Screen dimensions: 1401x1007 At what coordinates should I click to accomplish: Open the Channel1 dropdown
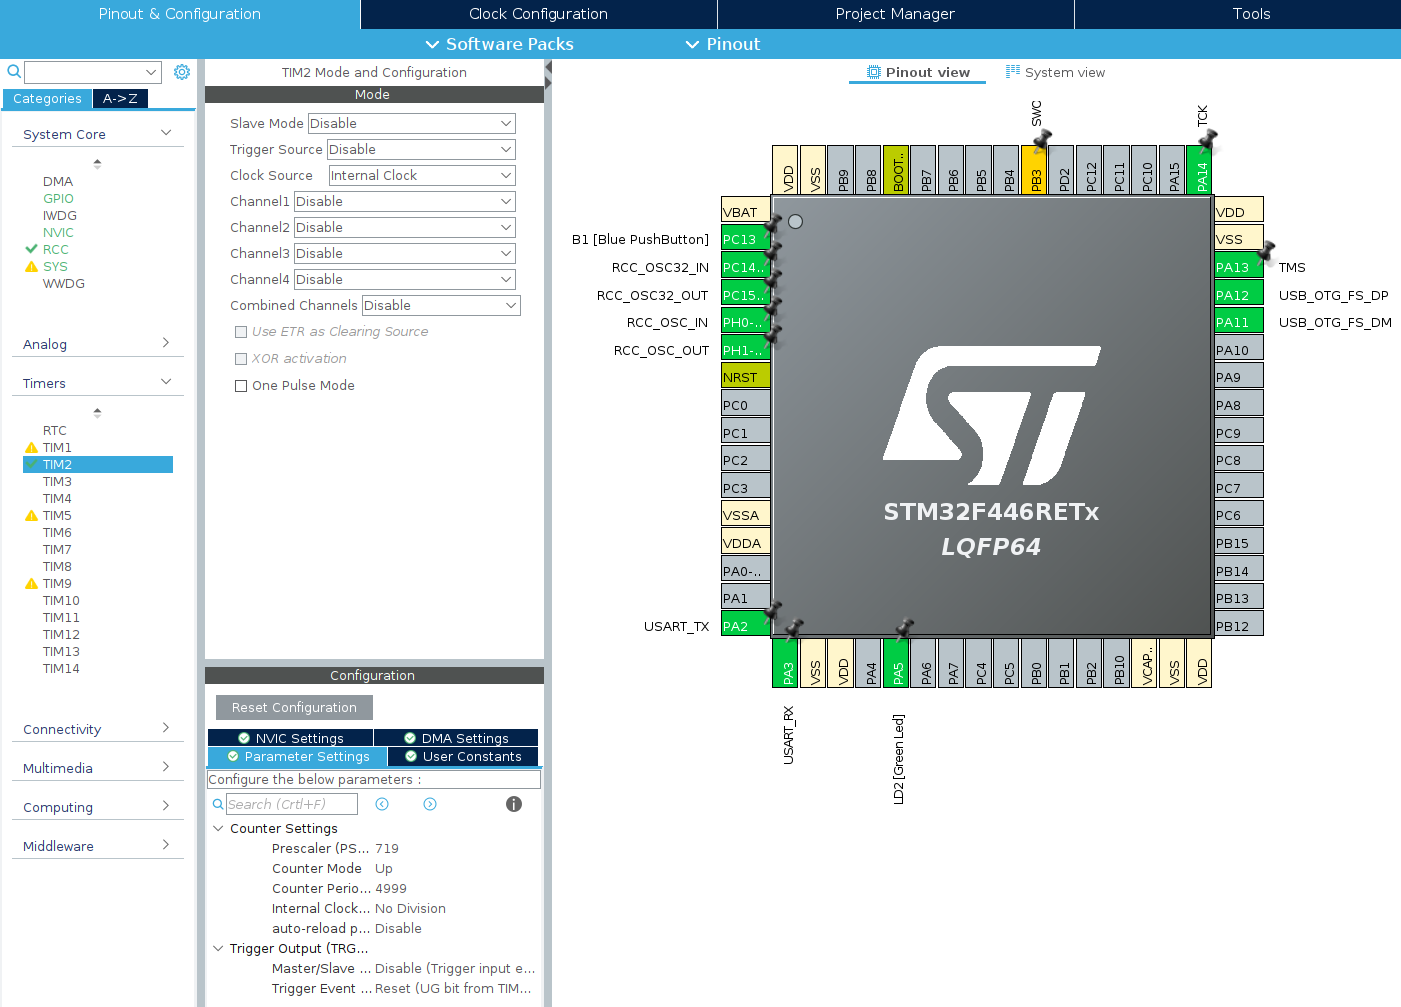pyautogui.click(x=405, y=201)
